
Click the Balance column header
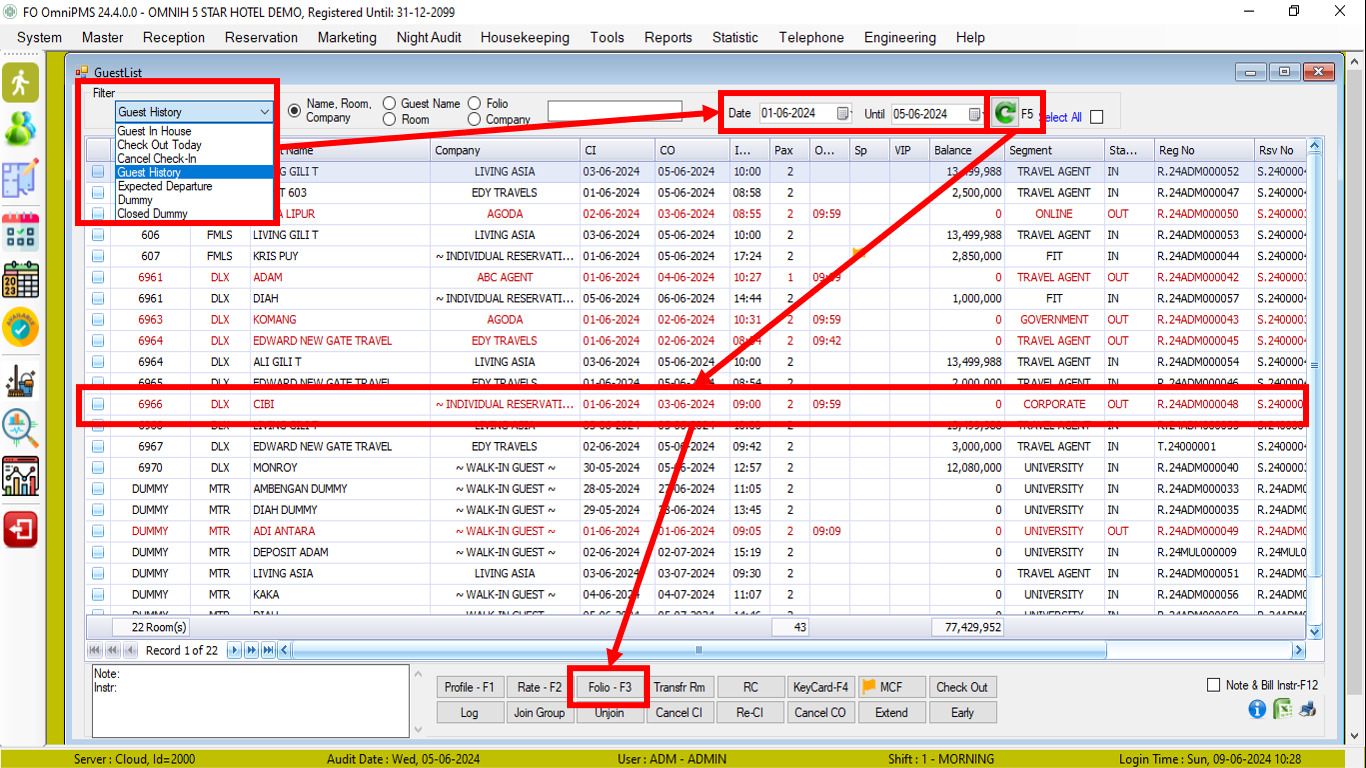coord(967,150)
